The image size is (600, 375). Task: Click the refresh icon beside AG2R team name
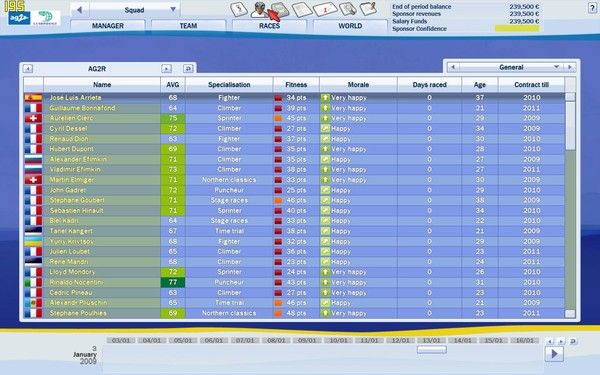click(x=188, y=68)
